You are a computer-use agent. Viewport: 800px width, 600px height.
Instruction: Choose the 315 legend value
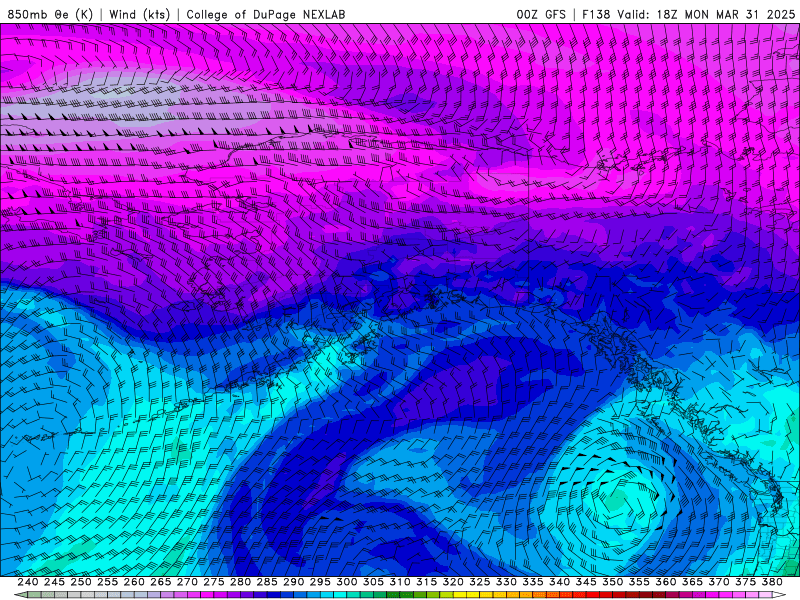click(426, 582)
